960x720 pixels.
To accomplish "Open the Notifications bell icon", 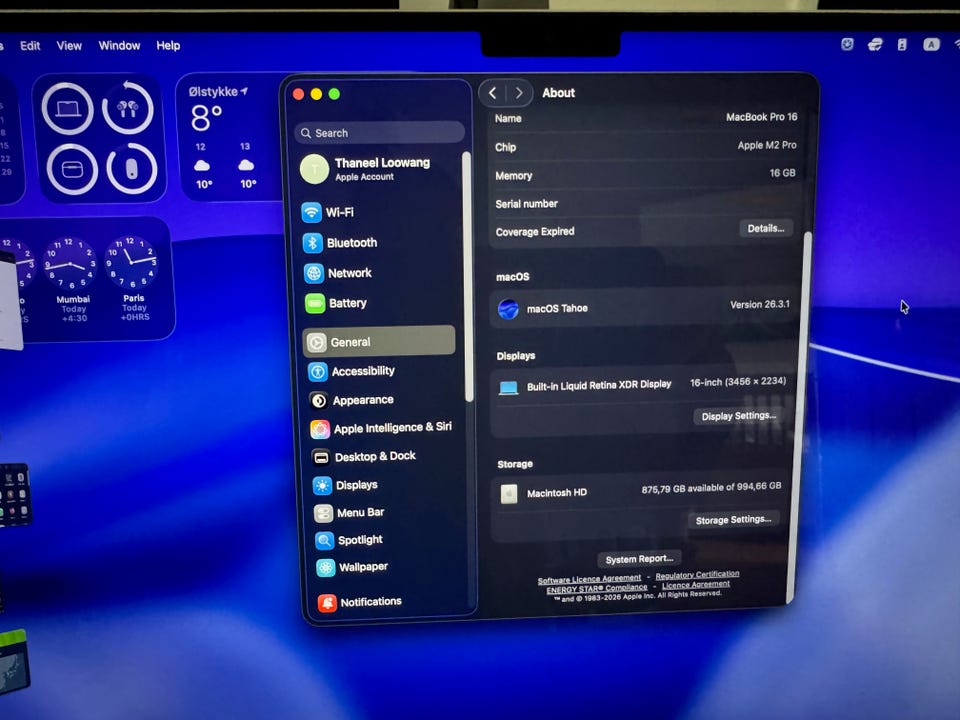I will [327, 603].
